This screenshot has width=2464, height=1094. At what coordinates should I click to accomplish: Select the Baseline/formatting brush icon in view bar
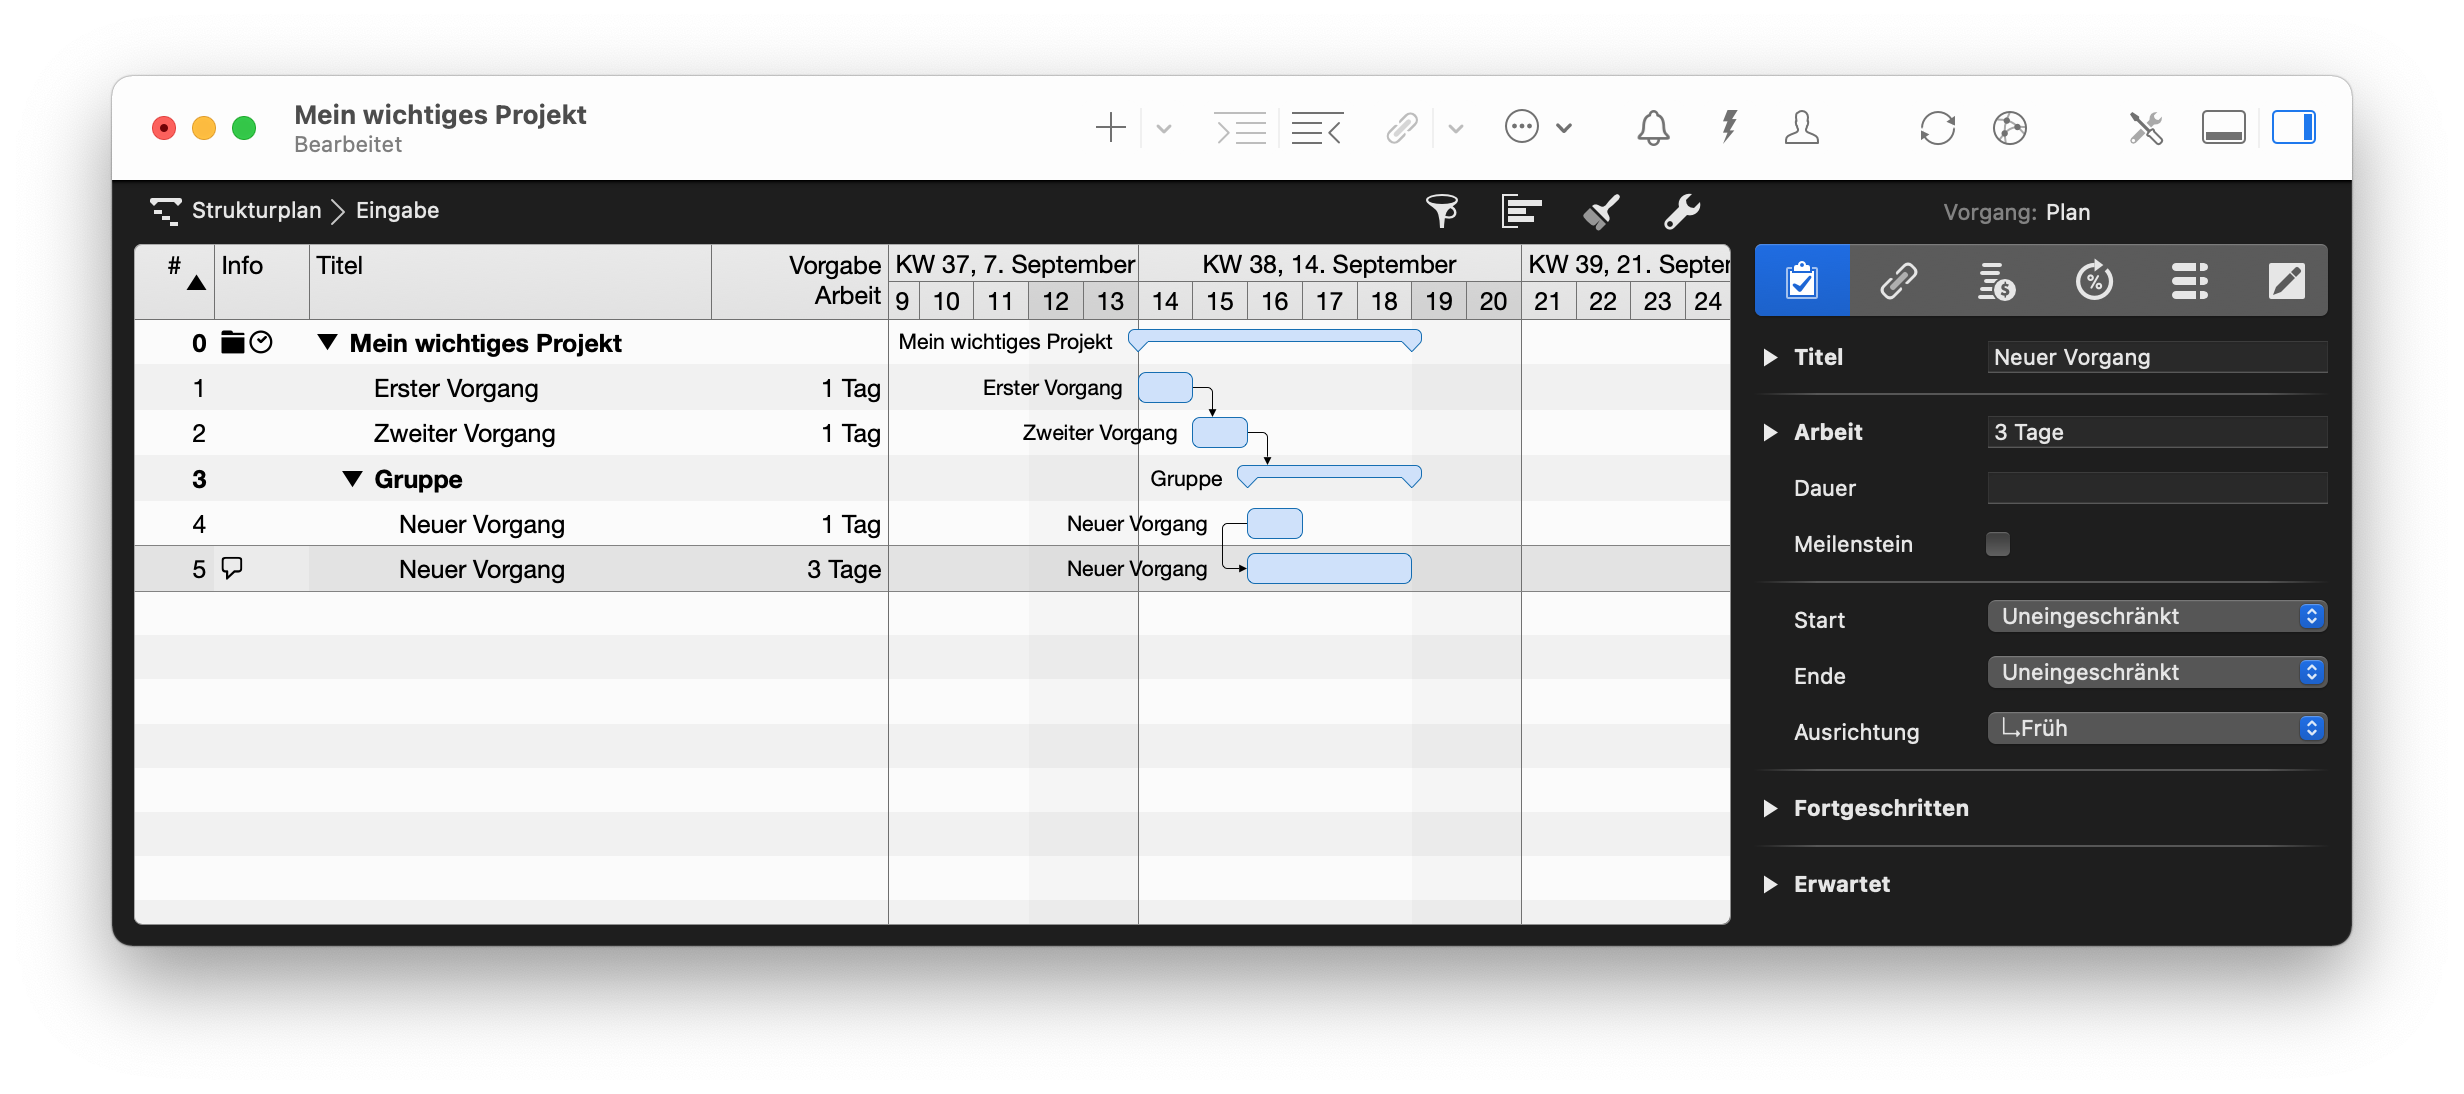(1600, 211)
